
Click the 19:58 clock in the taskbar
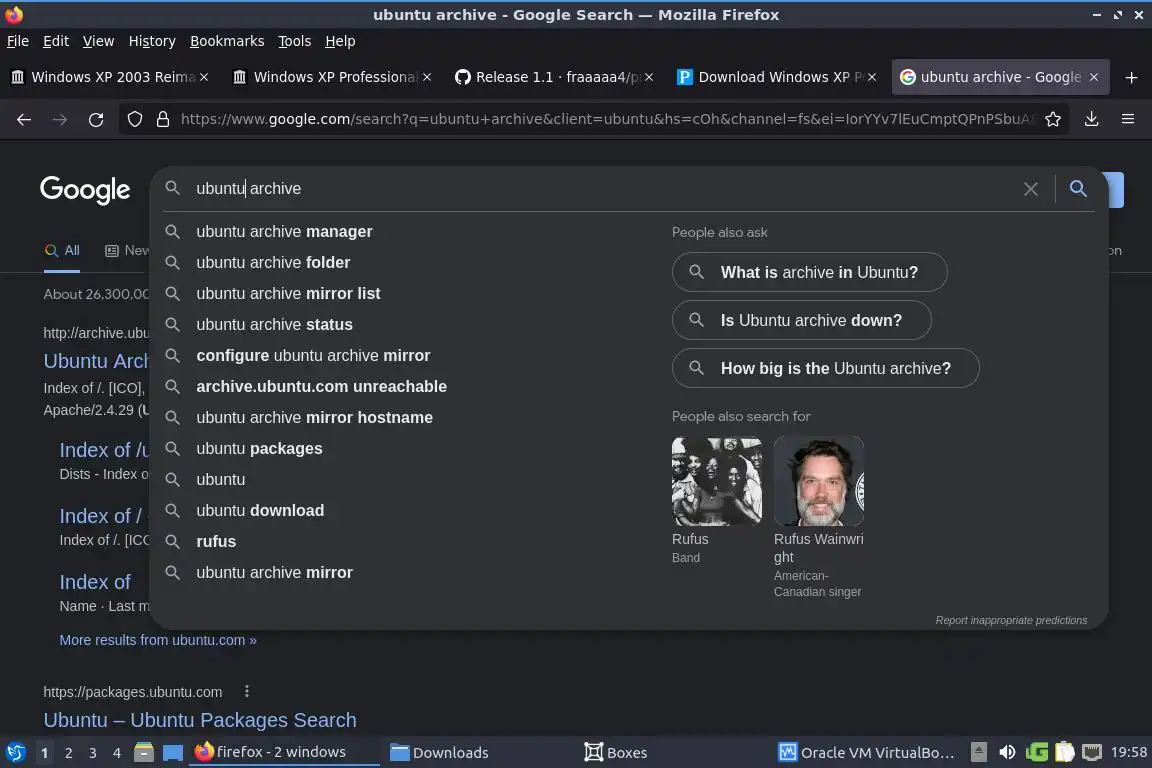tap(1128, 753)
